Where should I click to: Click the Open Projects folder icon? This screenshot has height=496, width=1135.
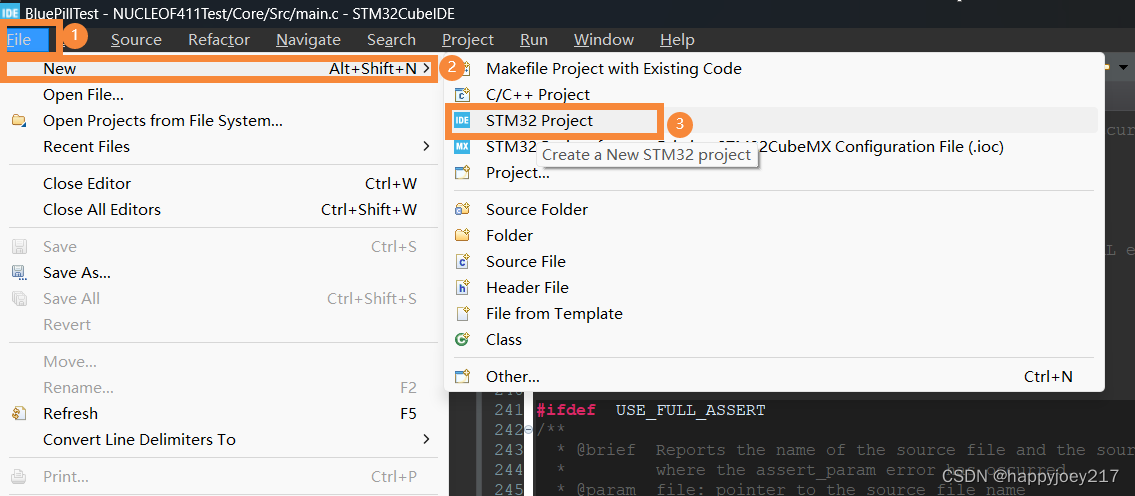[19, 120]
